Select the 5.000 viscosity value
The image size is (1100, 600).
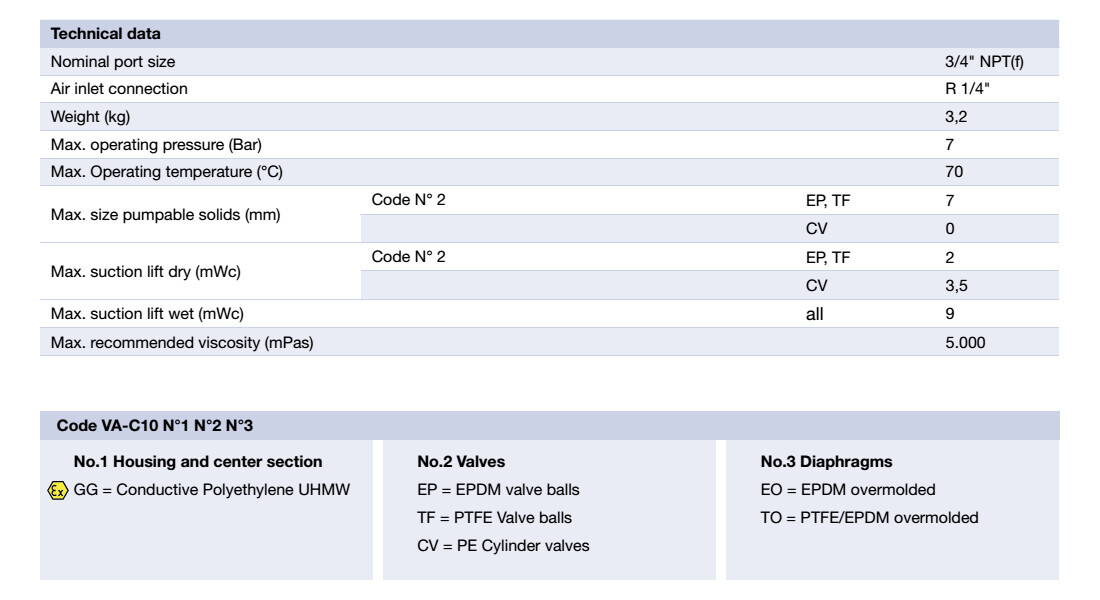tap(965, 342)
